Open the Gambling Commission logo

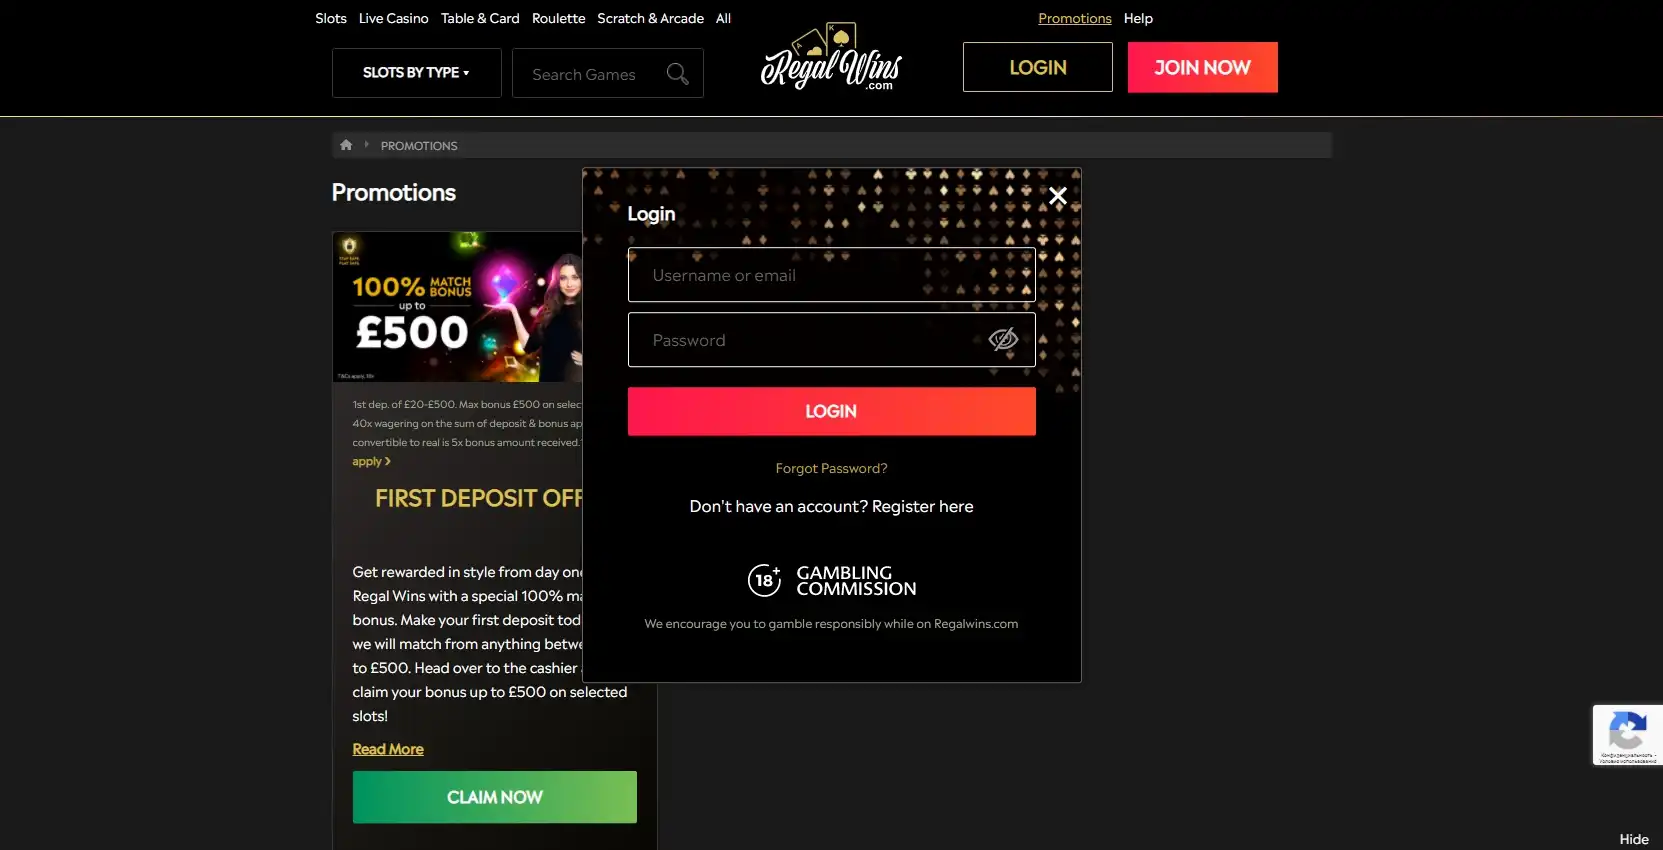pos(856,581)
